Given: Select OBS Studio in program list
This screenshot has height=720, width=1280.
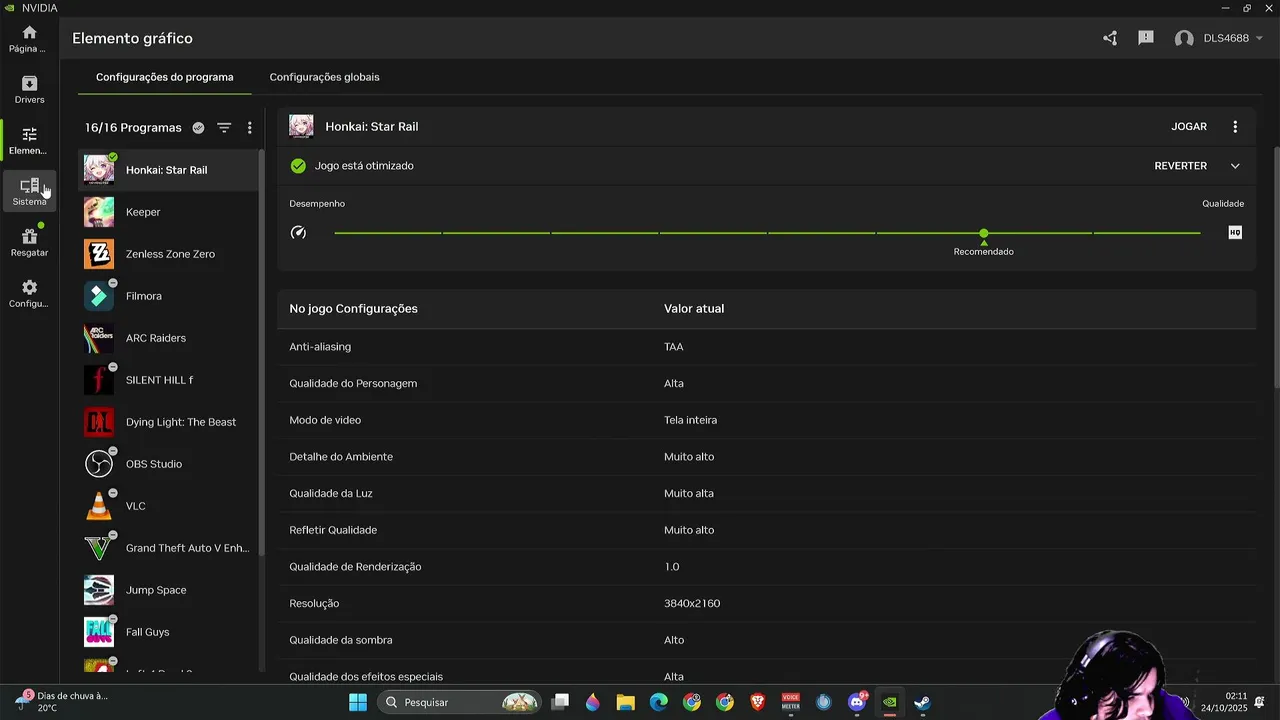Looking at the screenshot, I should coord(169,464).
